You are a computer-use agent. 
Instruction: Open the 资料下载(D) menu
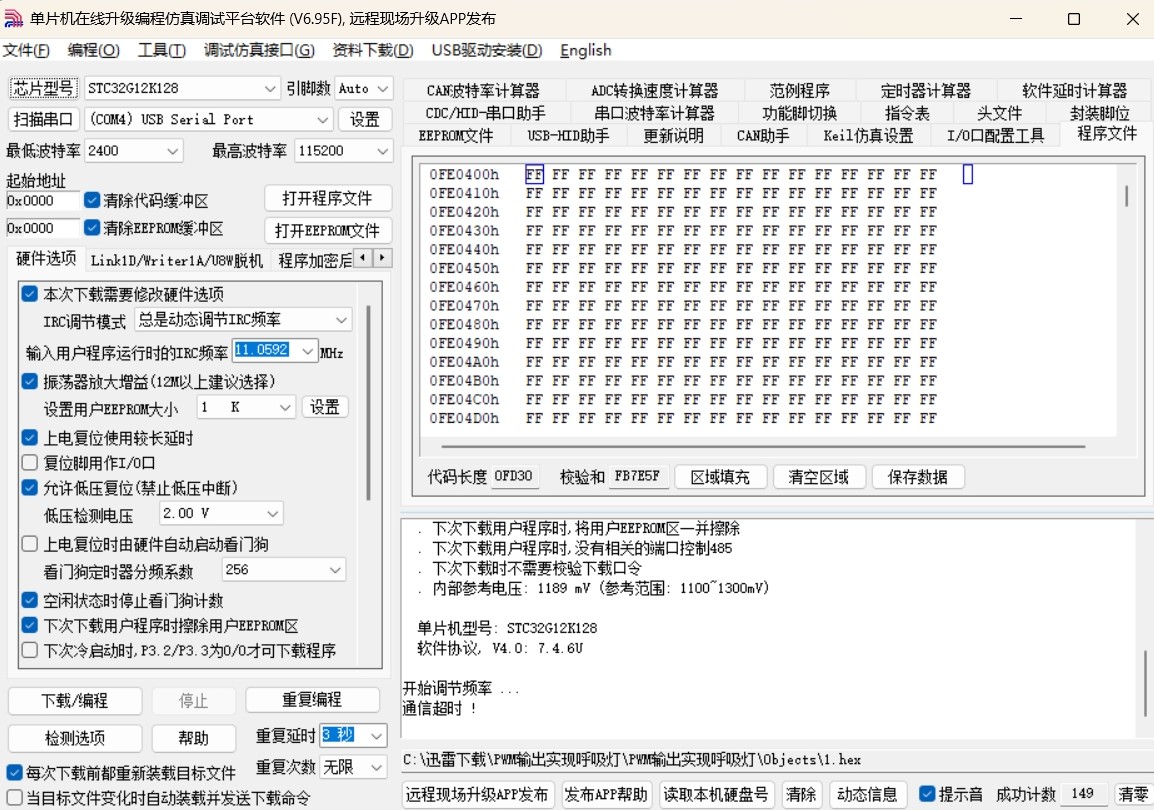pyautogui.click(x=372, y=50)
